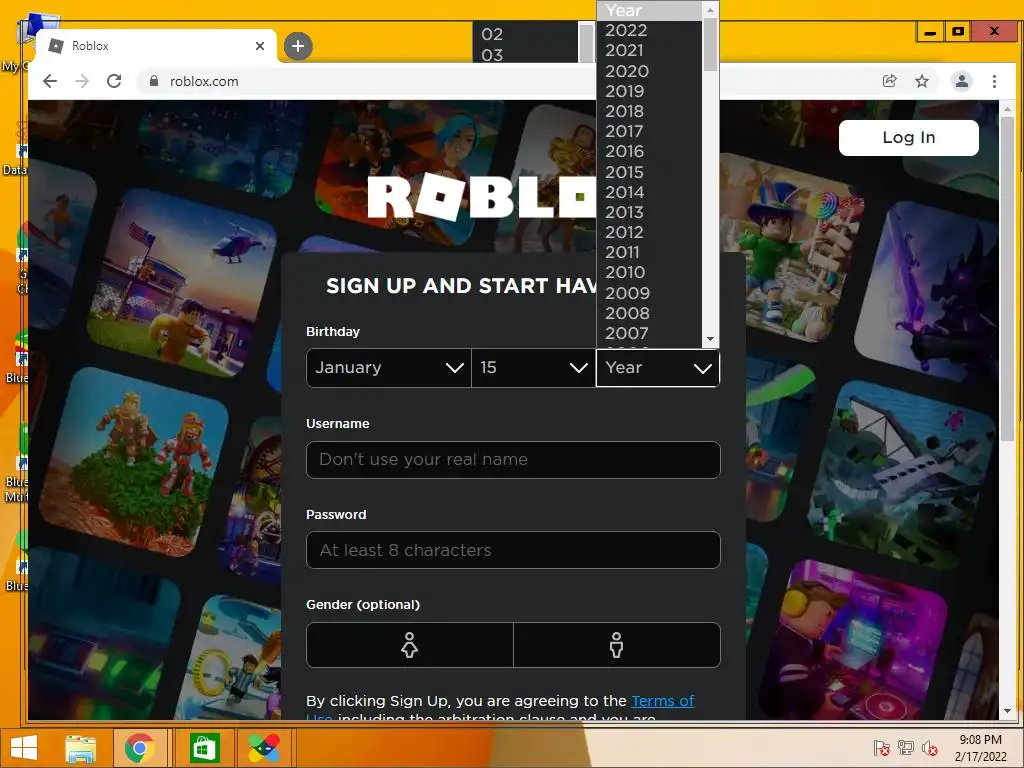Pick 2010 from the year list
Screen dimensions: 1024x768
[x=649, y=272]
